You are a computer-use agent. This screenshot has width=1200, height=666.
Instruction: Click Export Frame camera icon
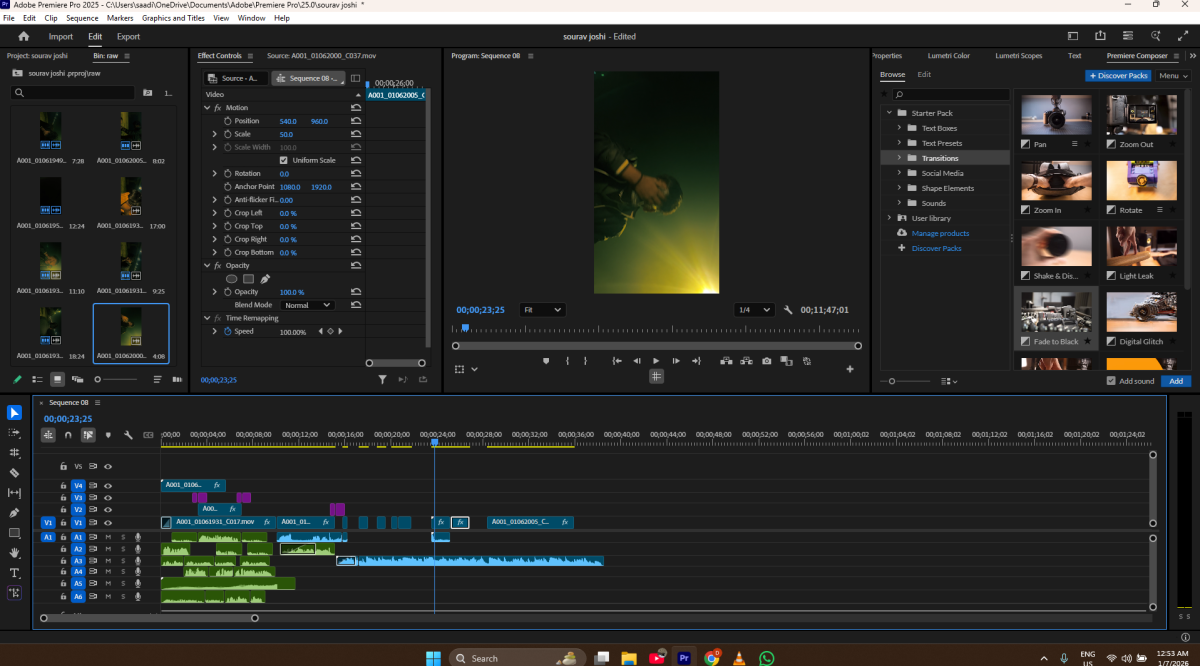coord(766,361)
